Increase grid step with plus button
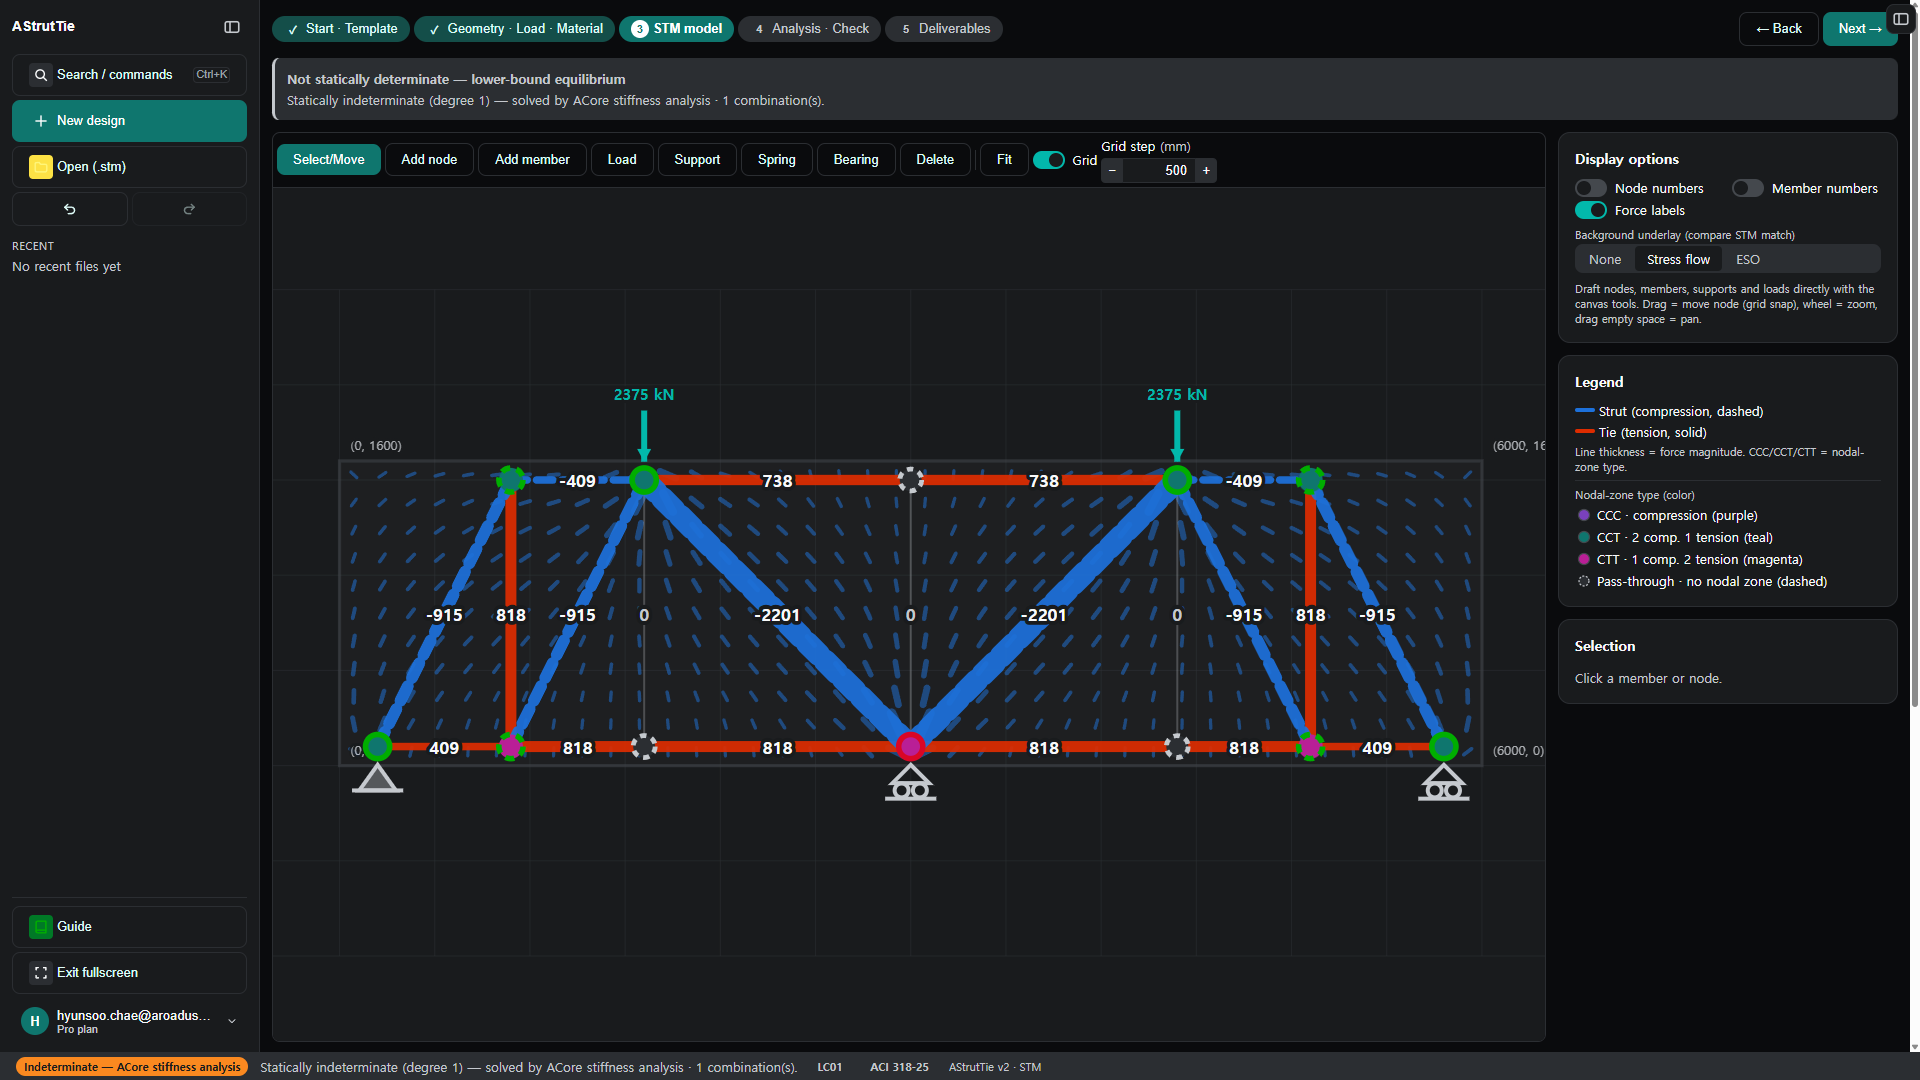1920x1080 pixels. (x=1206, y=171)
